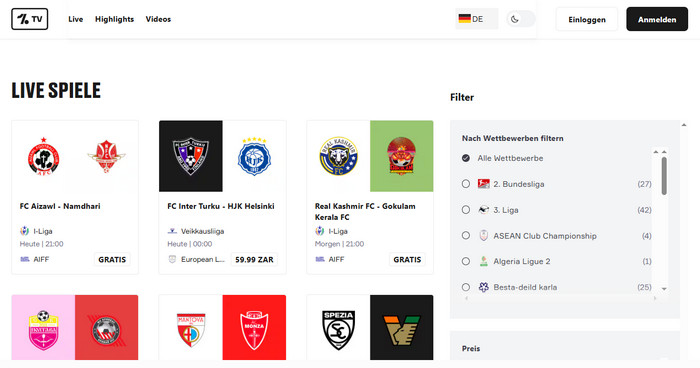Open the Live menu item
This screenshot has width=700, height=368.
click(x=75, y=19)
